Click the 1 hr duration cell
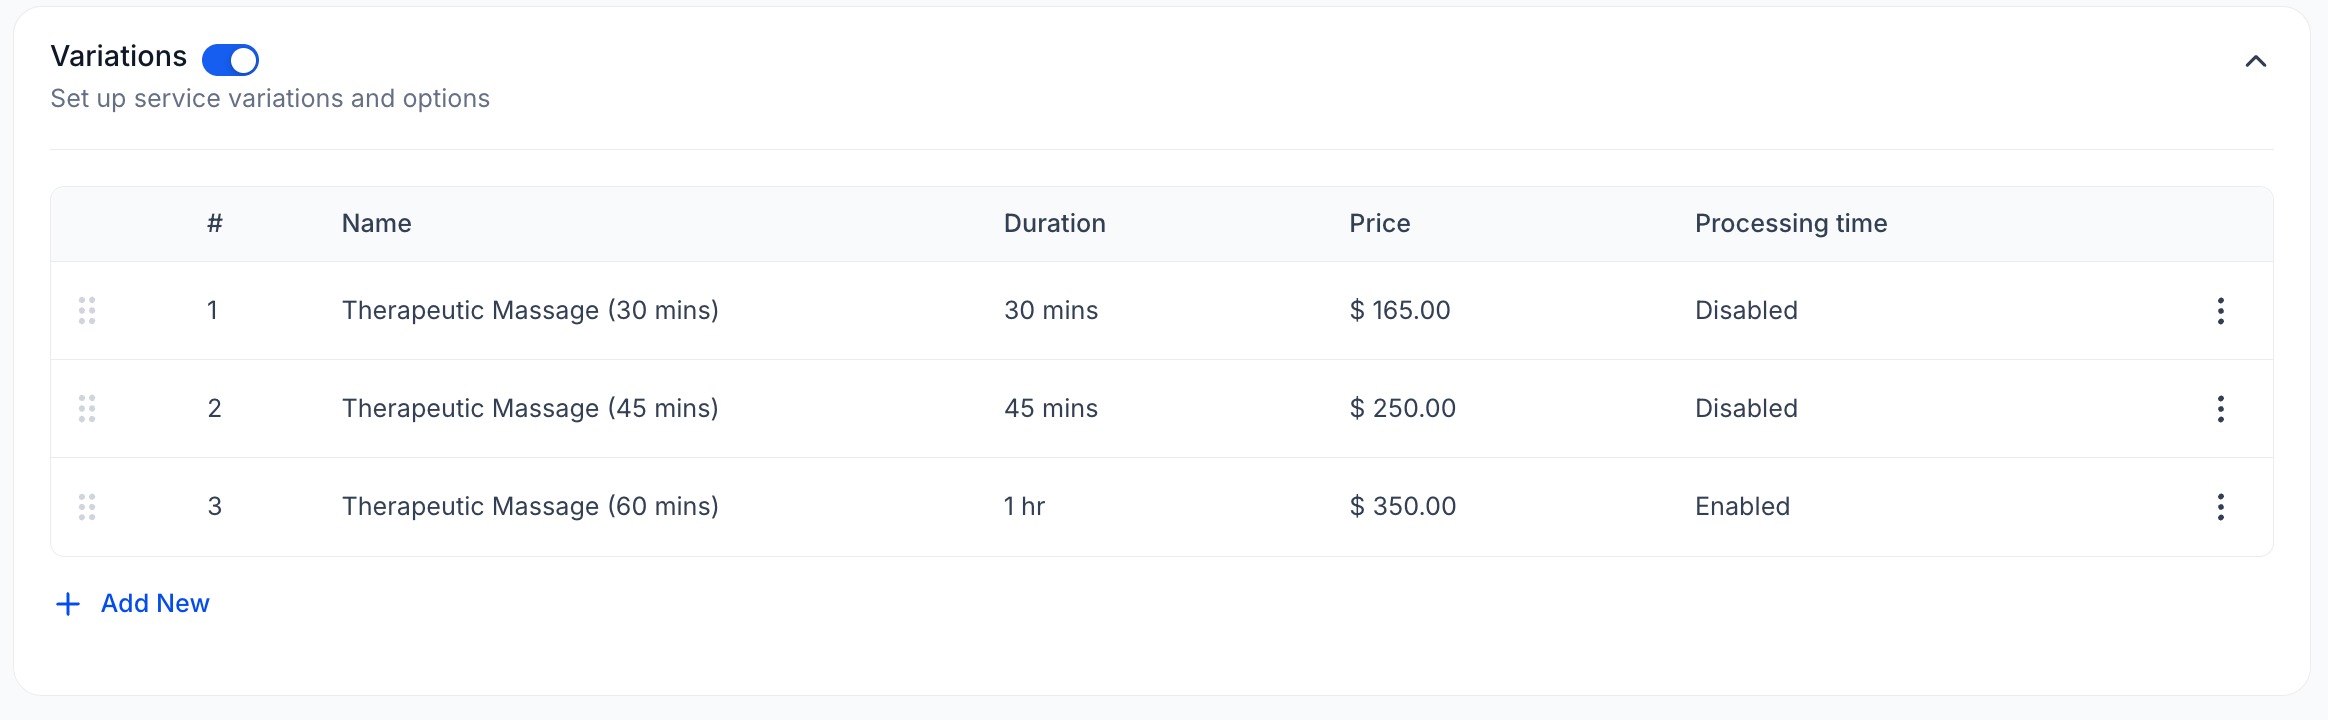The width and height of the screenshot is (2328, 720). [x=1024, y=506]
